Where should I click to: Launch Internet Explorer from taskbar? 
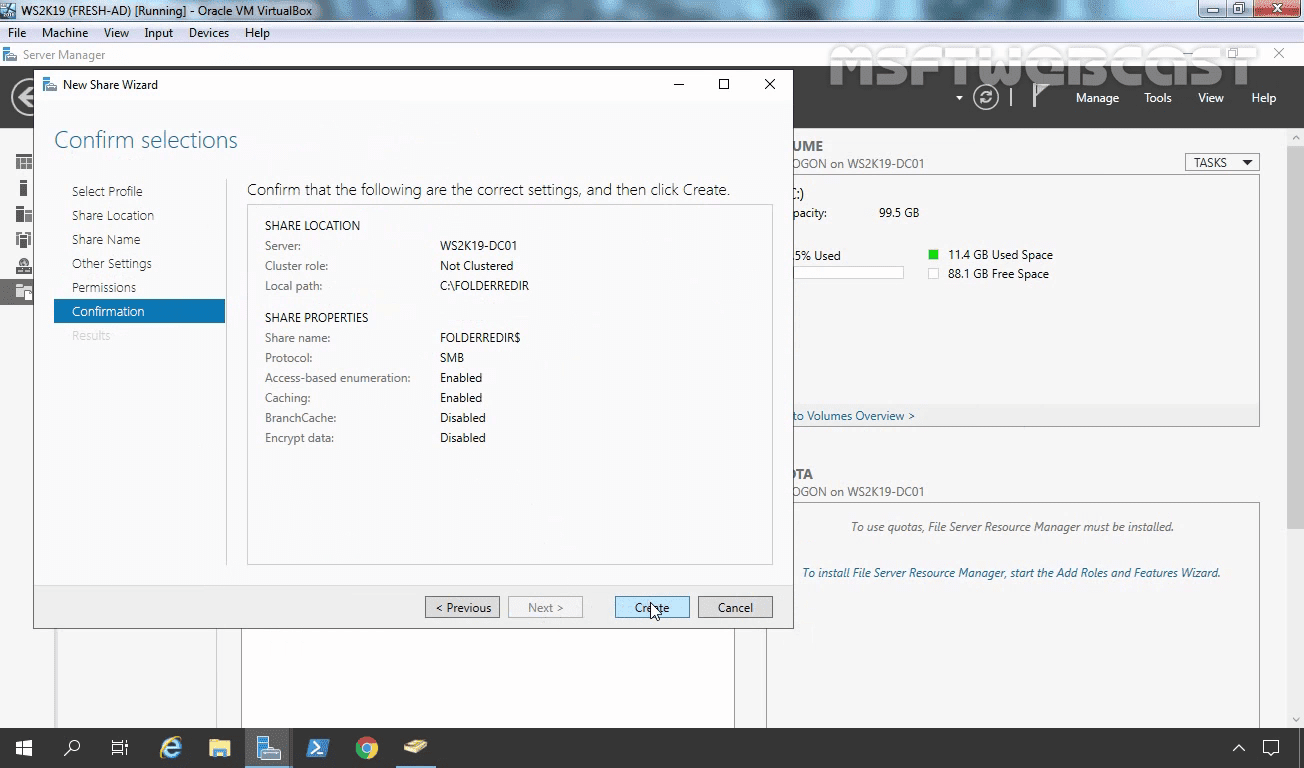point(172,747)
